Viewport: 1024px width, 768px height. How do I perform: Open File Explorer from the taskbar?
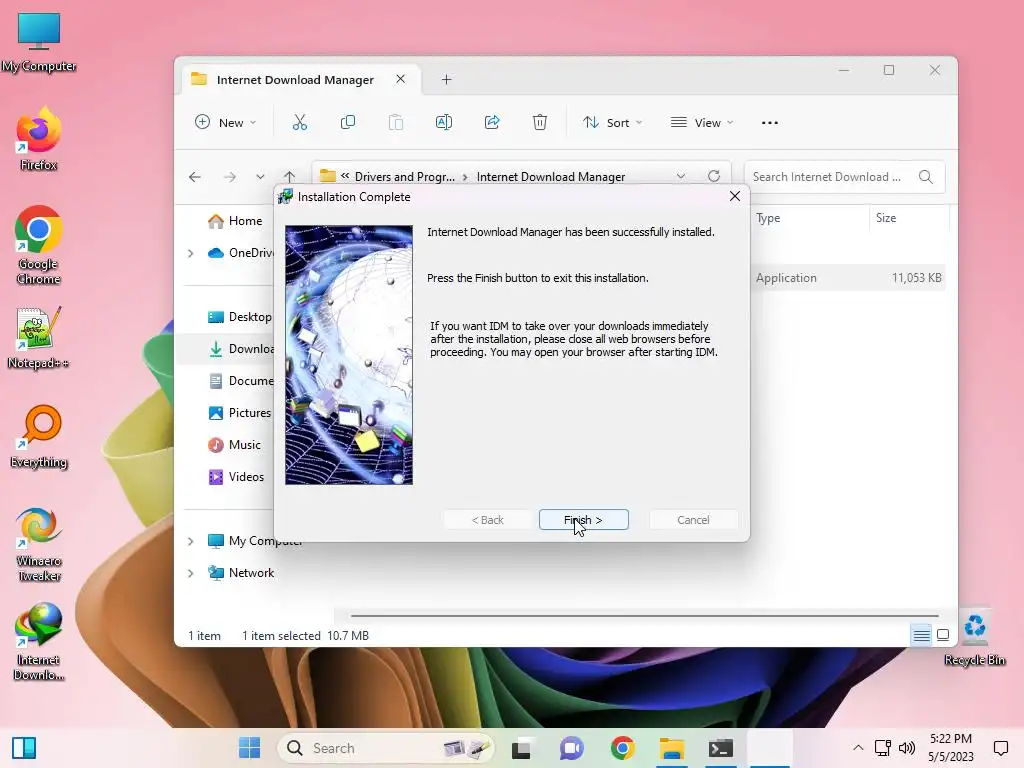[x=671, y=748]
